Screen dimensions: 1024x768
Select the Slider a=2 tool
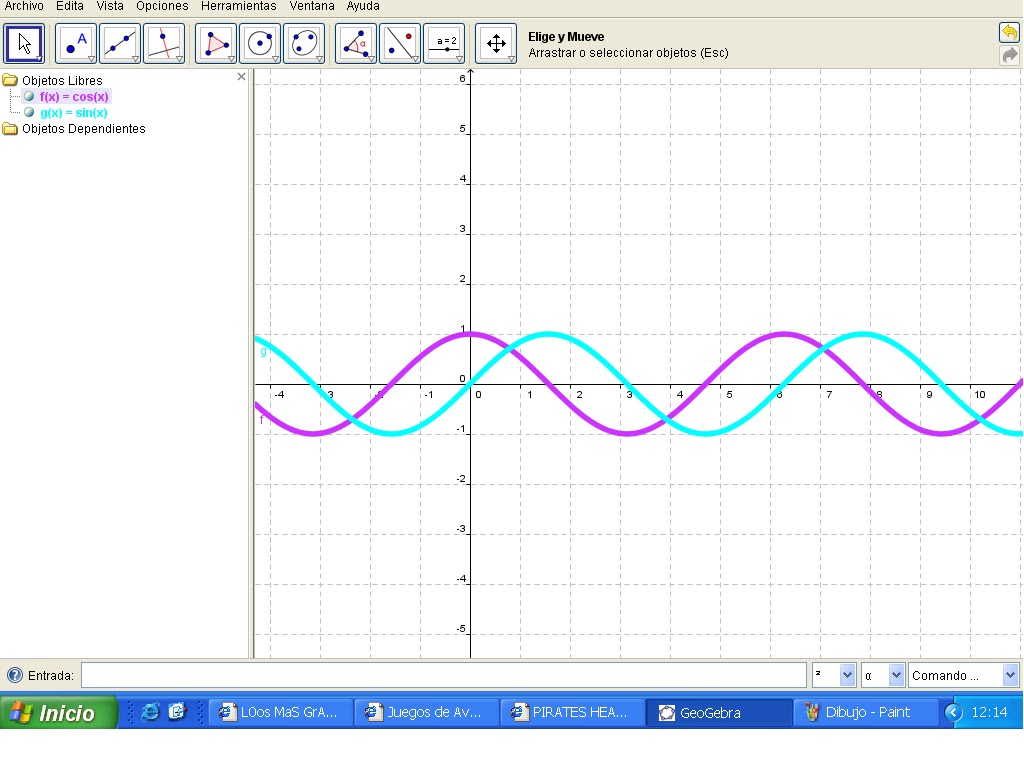pos(444,44)
